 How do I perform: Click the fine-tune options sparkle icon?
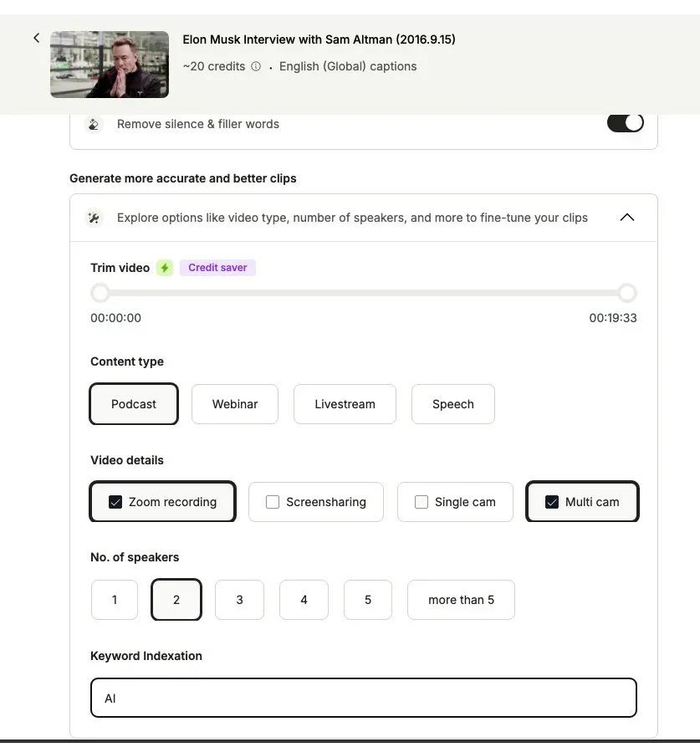tap(94, 218)
